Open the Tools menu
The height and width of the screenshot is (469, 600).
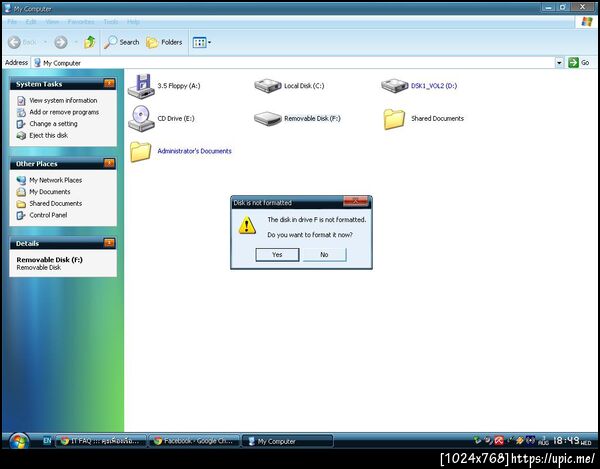pyautogui.click(x=111, y=22)
